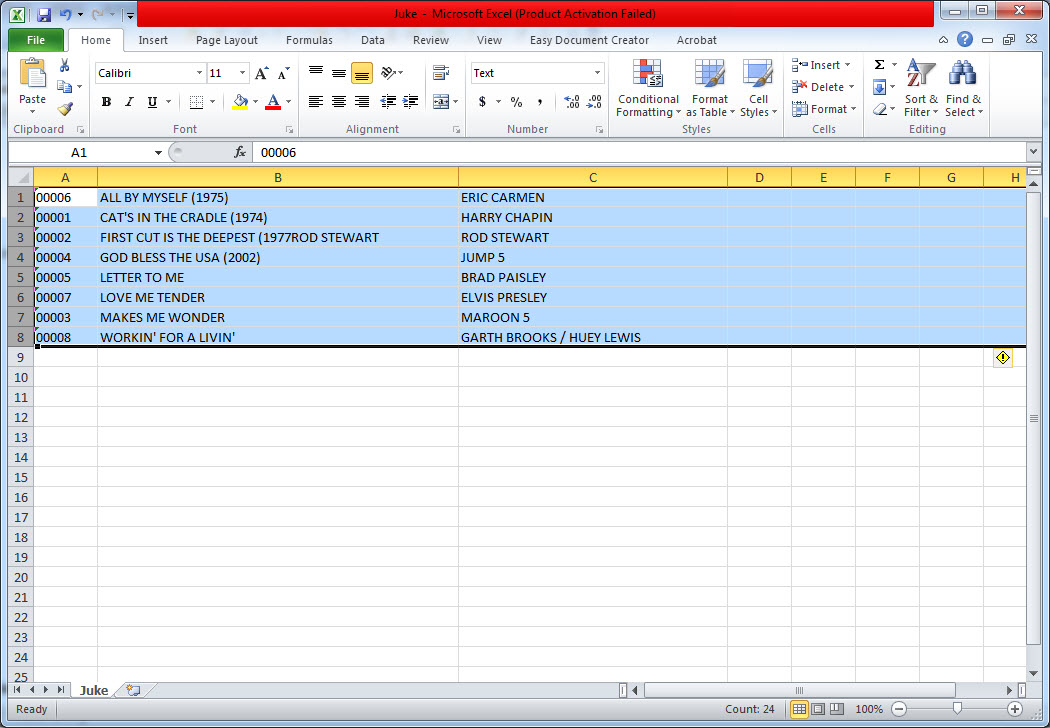Image resolution: width=1050 pixels, height=728 pixels.
Task: Click the AutoSum sigma icon
Action: (x=879, y=65)
